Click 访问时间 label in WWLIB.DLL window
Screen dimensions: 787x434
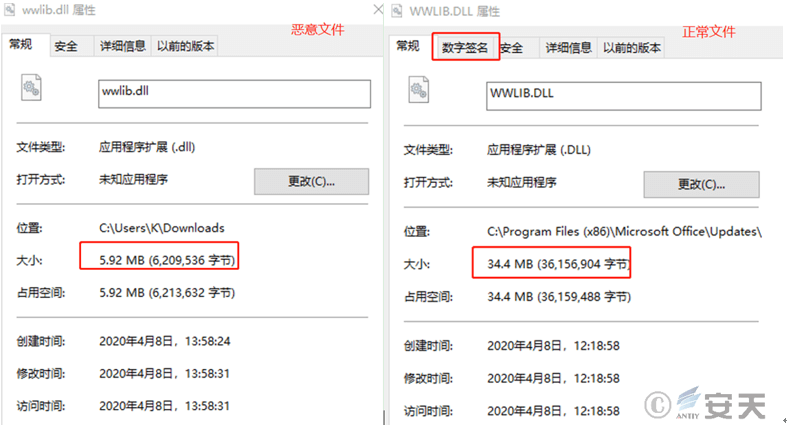[428, 411]
